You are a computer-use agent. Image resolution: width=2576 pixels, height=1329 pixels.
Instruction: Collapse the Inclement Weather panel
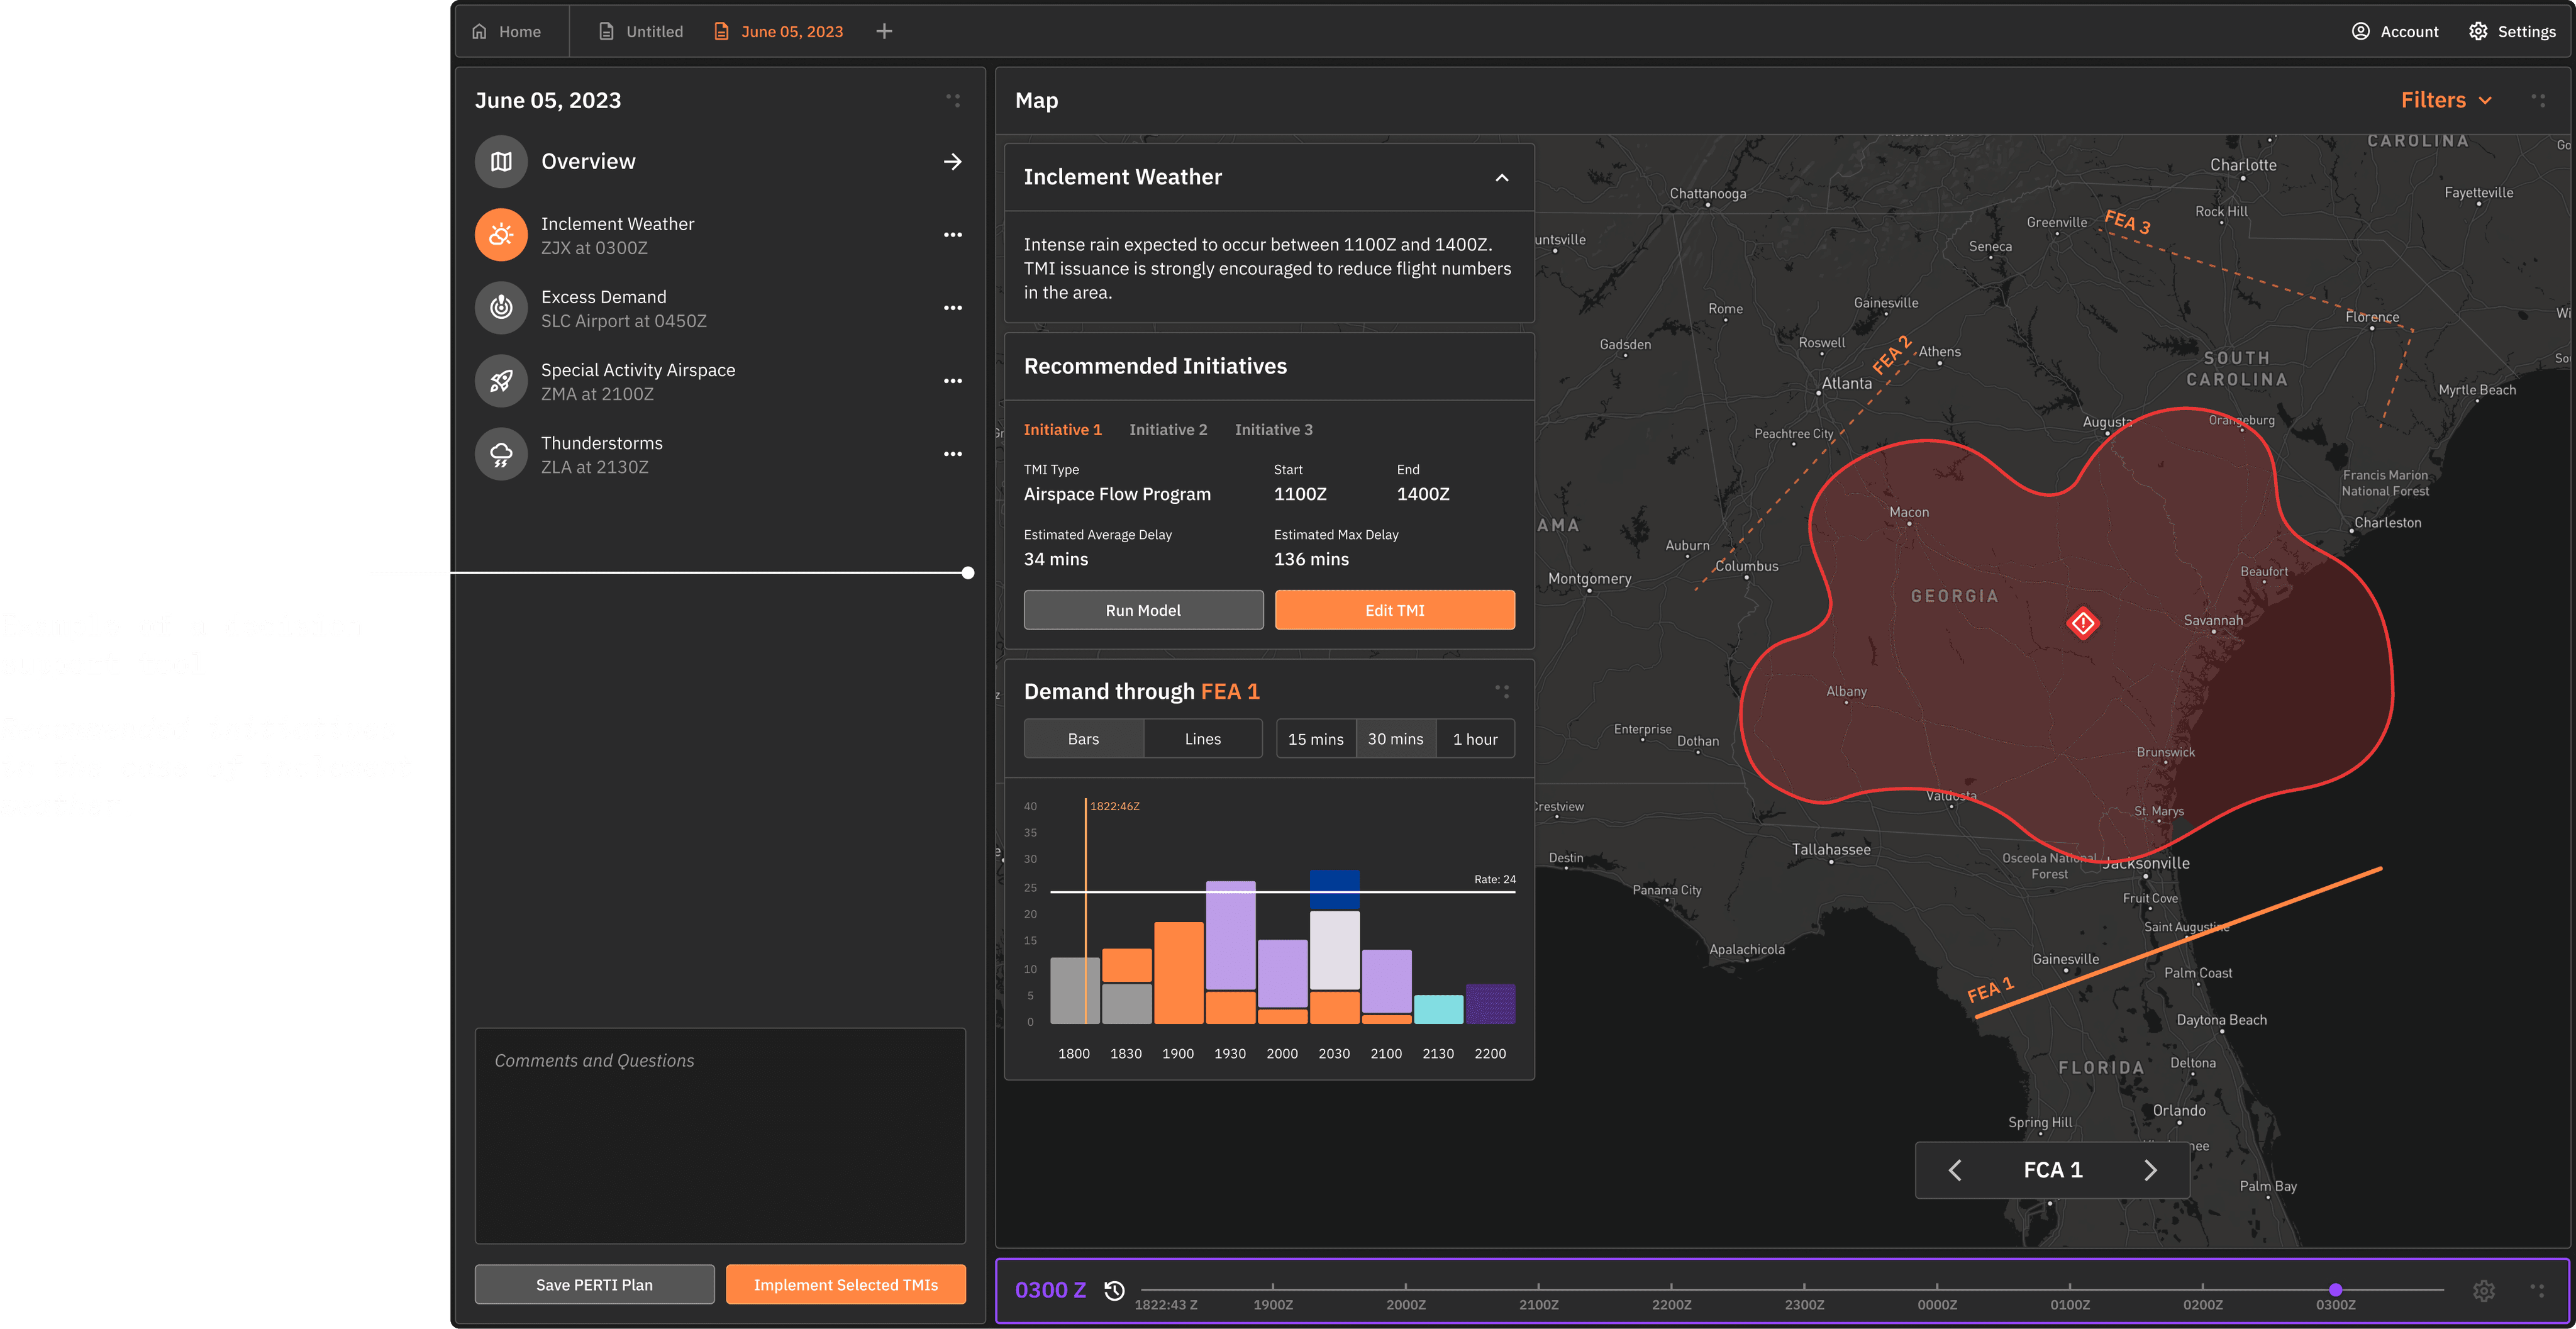point(1501,178)
